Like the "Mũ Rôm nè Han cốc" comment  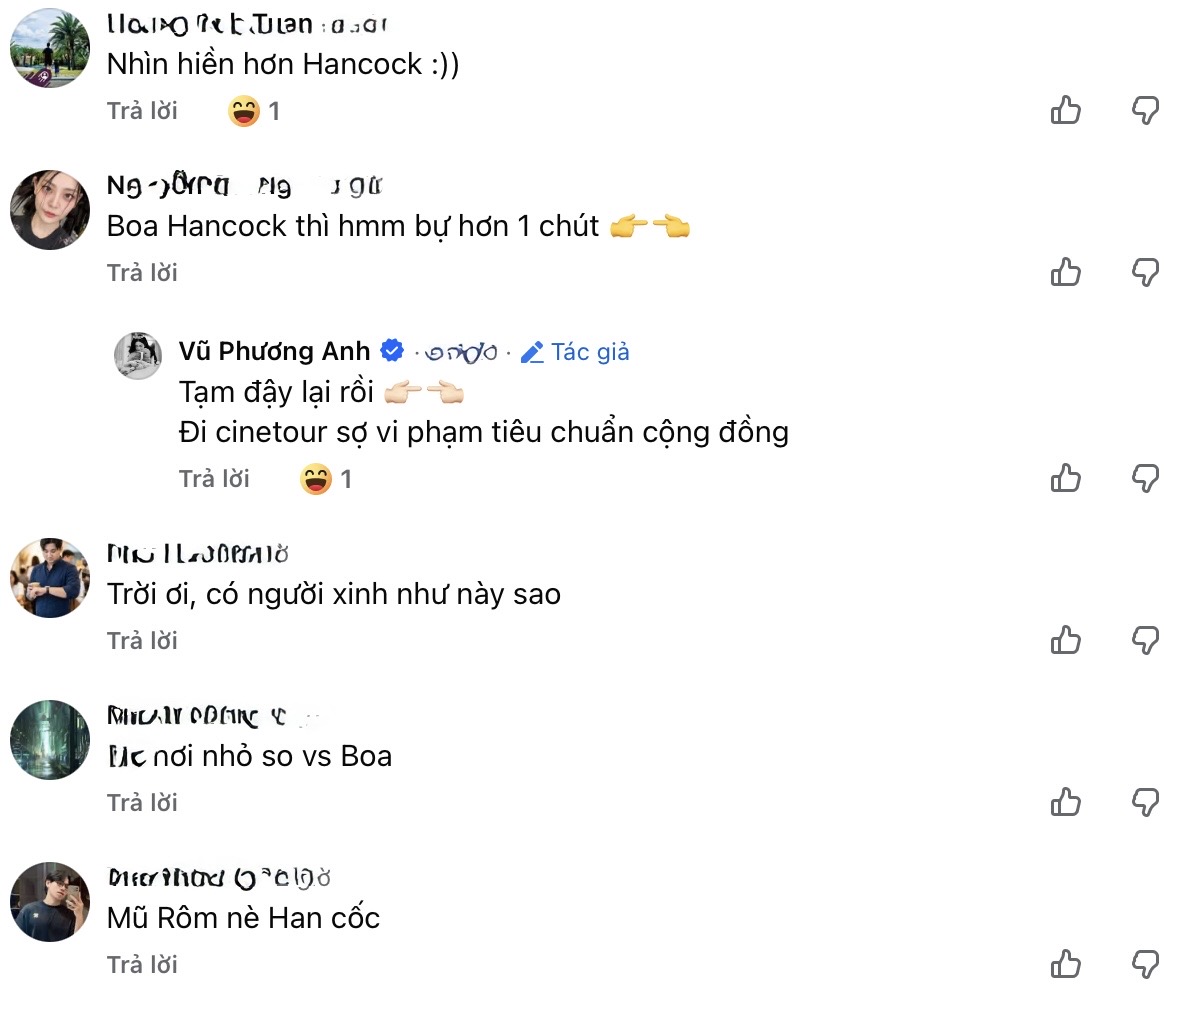tap(1065, 965)
